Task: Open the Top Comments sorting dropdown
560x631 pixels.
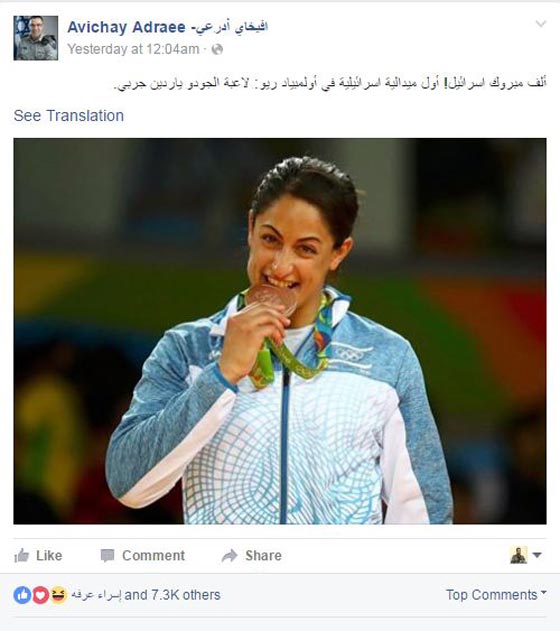Action: click(x=496, y=594)
